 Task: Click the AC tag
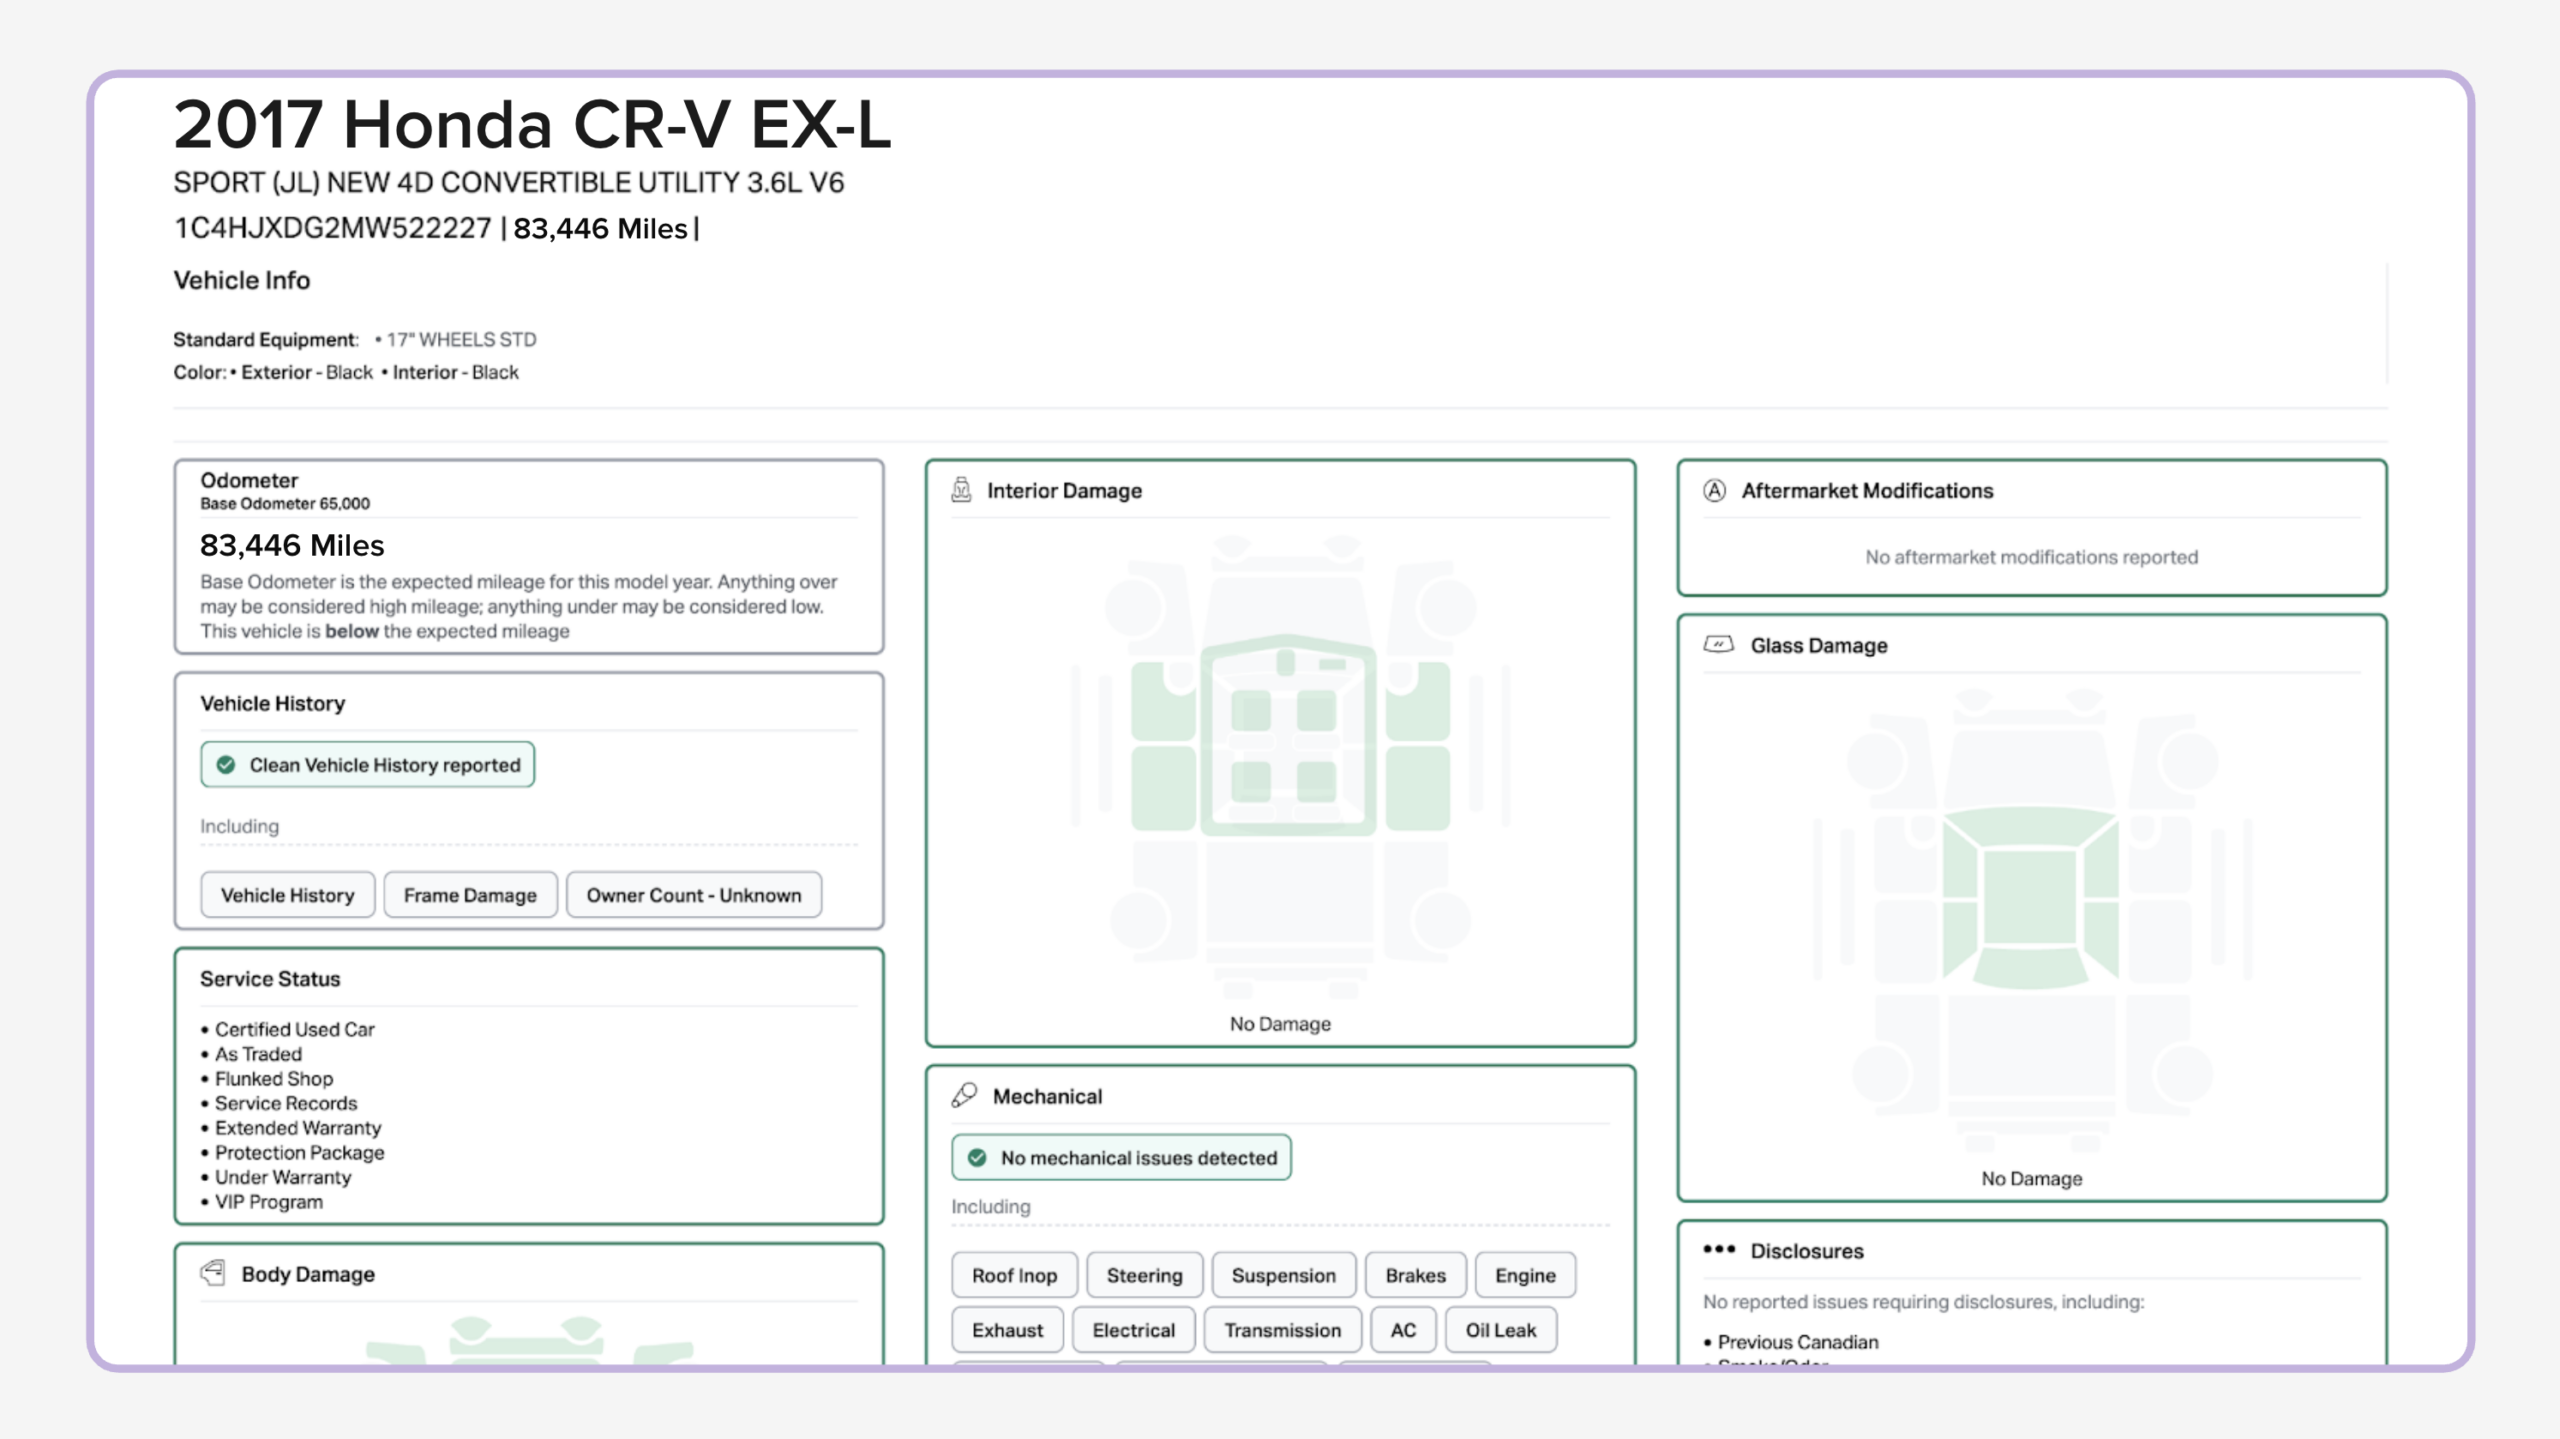click(x=1403, y=1330)
